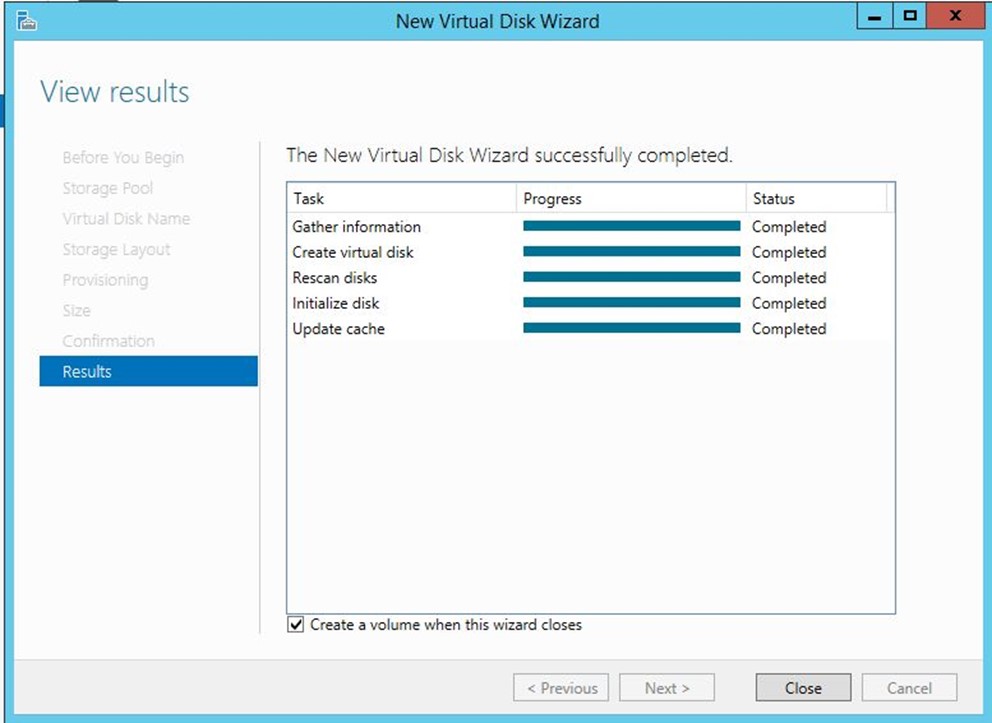The width and height of the screenshot is (992, 723).
Task: Select the Before You Begin step
Action: (x=123, y=158)
